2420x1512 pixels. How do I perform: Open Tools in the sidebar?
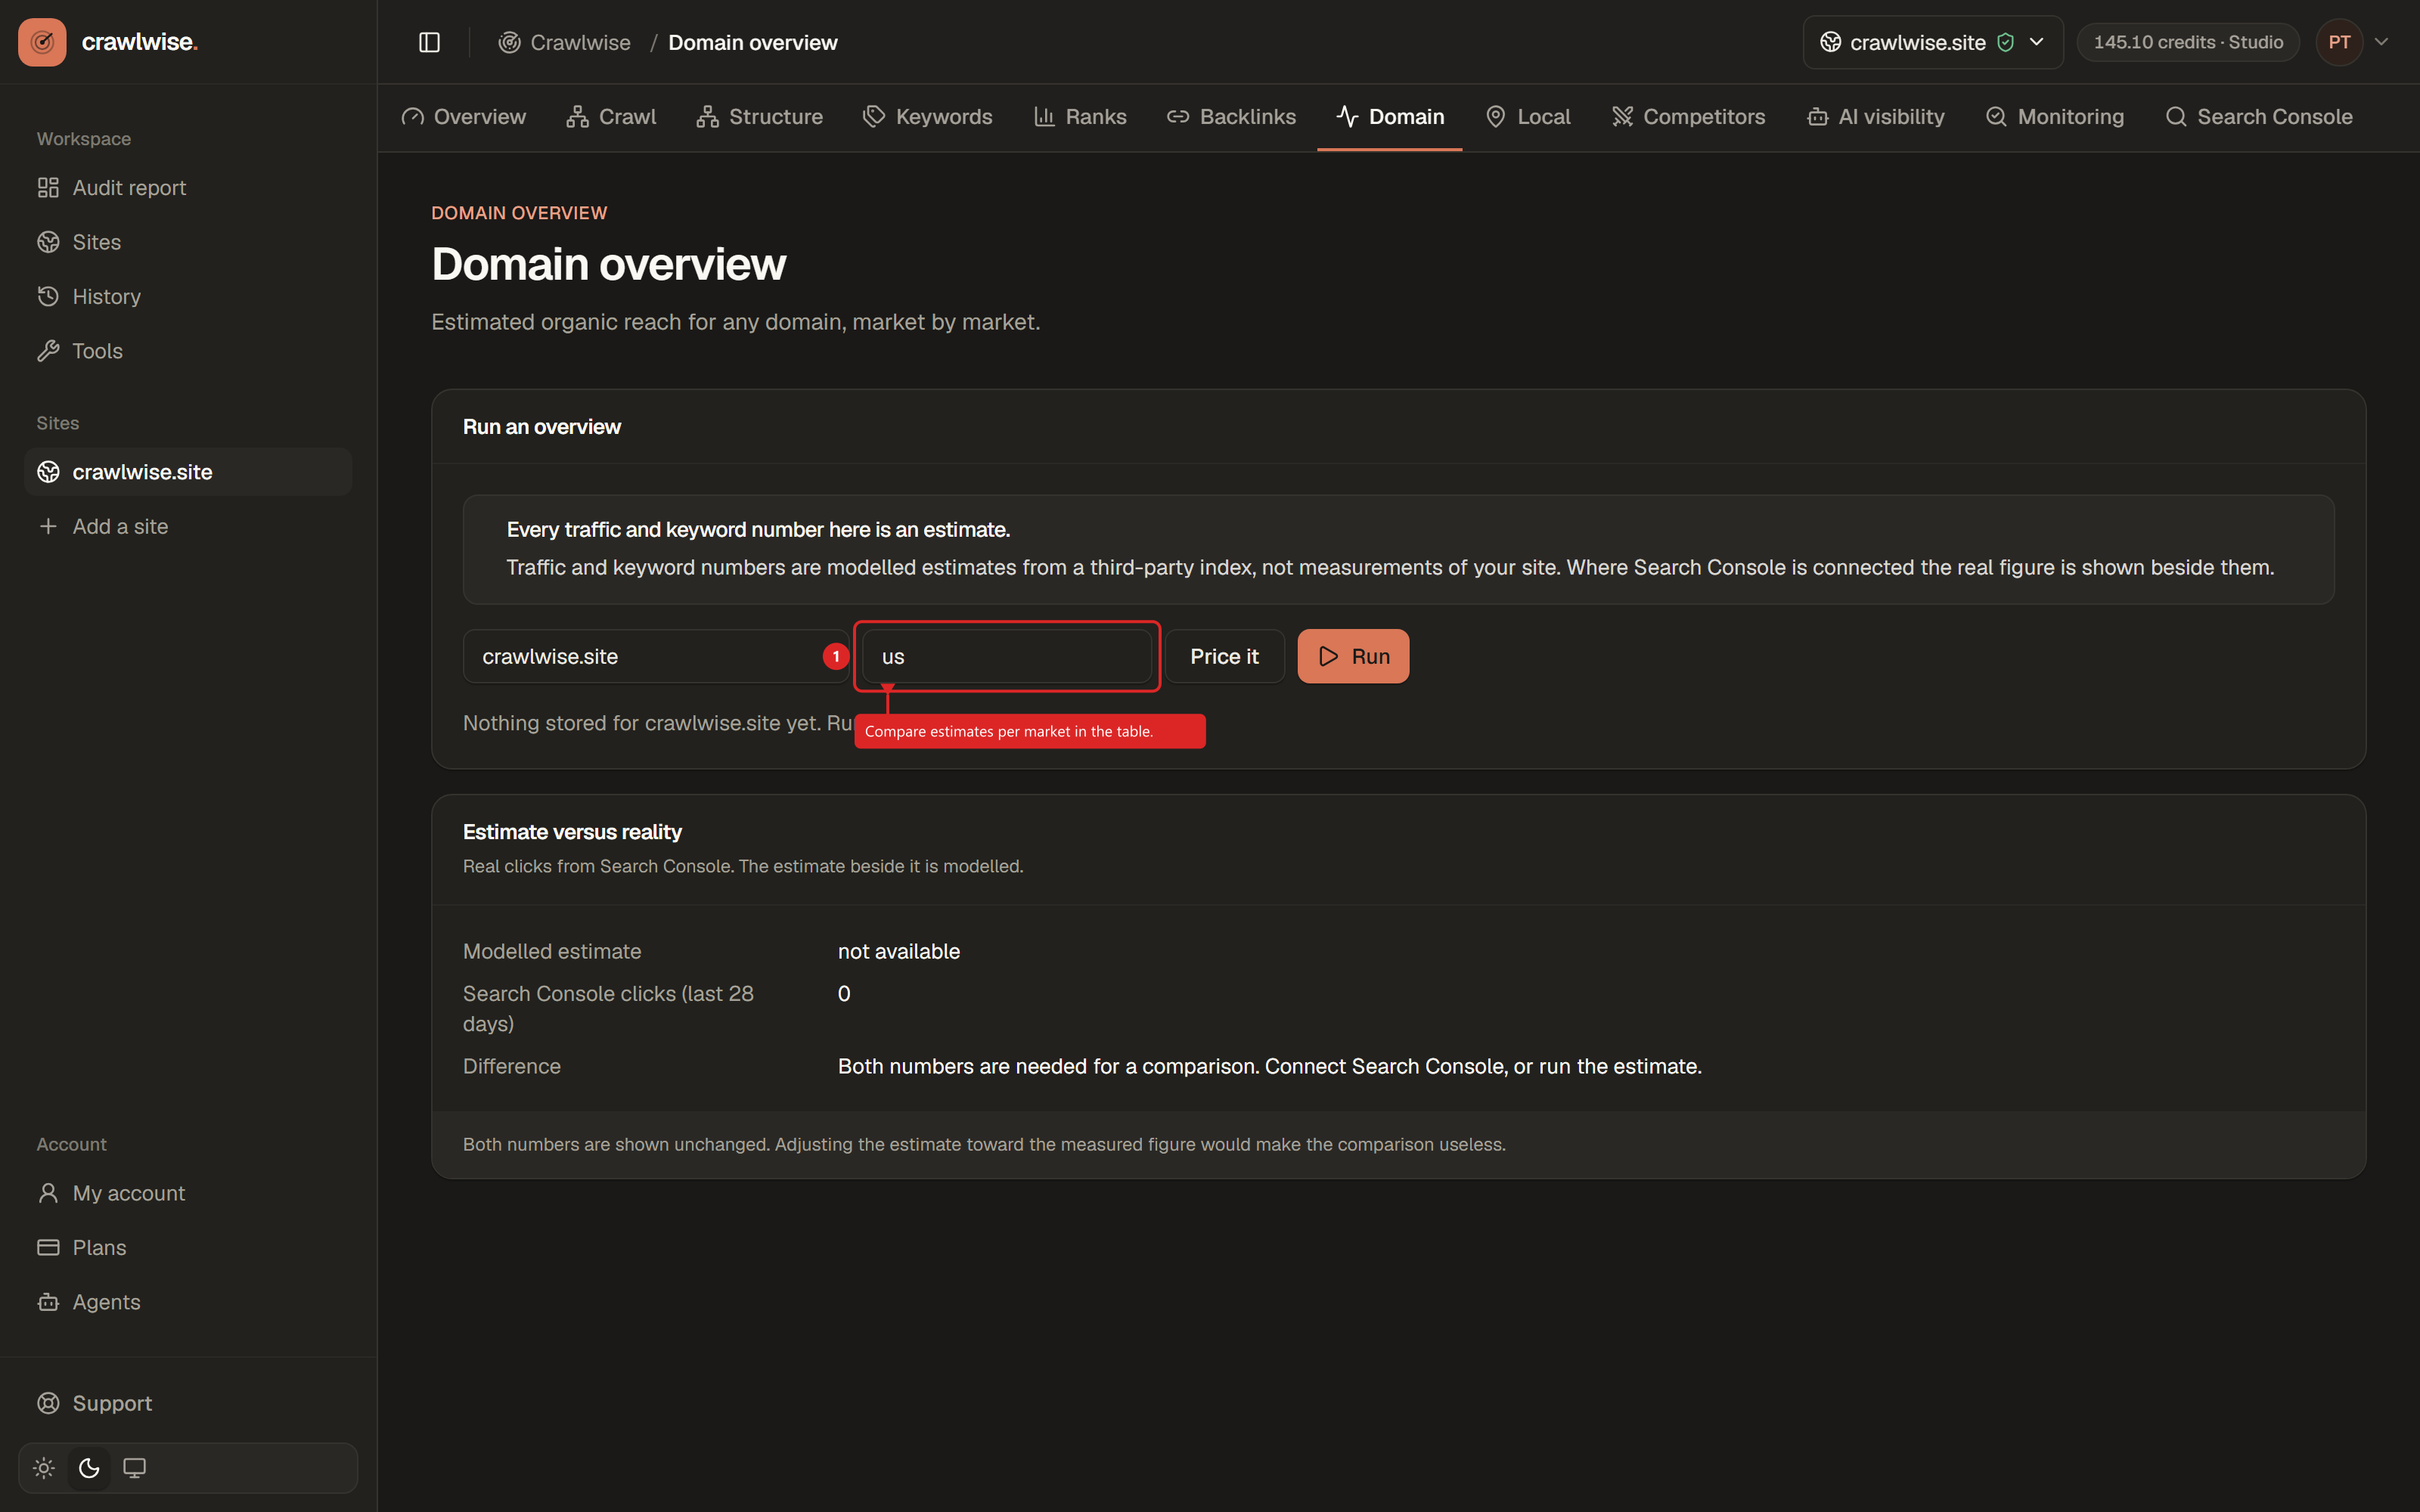pyautogui.click(x=188, y=351)
